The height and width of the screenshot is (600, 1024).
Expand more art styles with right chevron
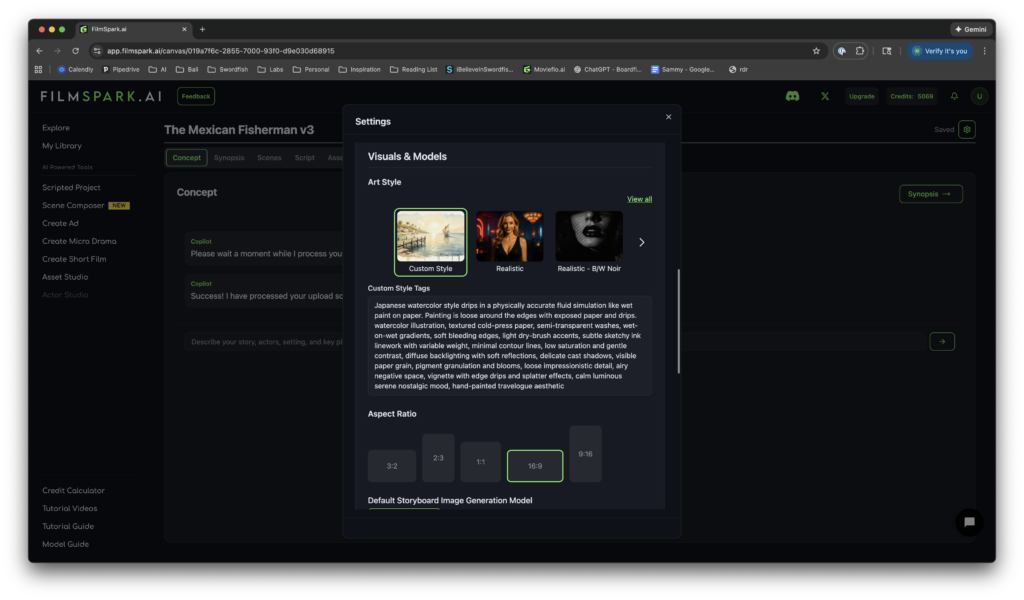tap(641, 241)
